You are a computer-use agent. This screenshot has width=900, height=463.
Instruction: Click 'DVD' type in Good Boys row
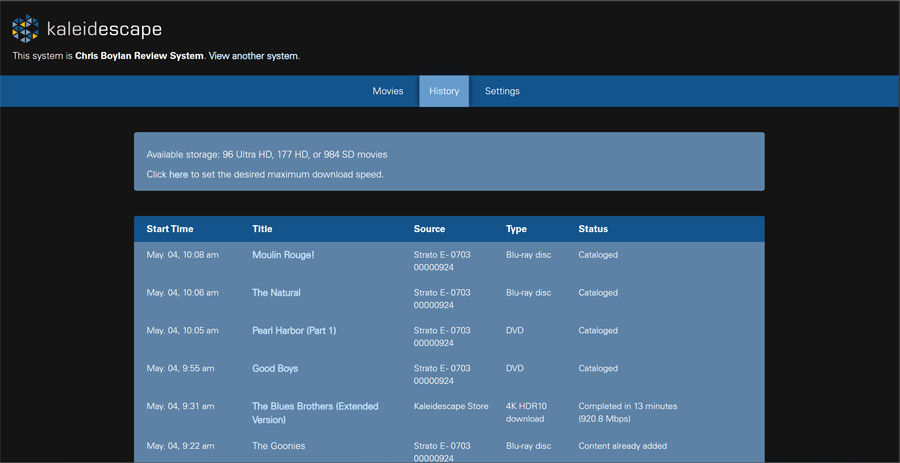point(515,368)
